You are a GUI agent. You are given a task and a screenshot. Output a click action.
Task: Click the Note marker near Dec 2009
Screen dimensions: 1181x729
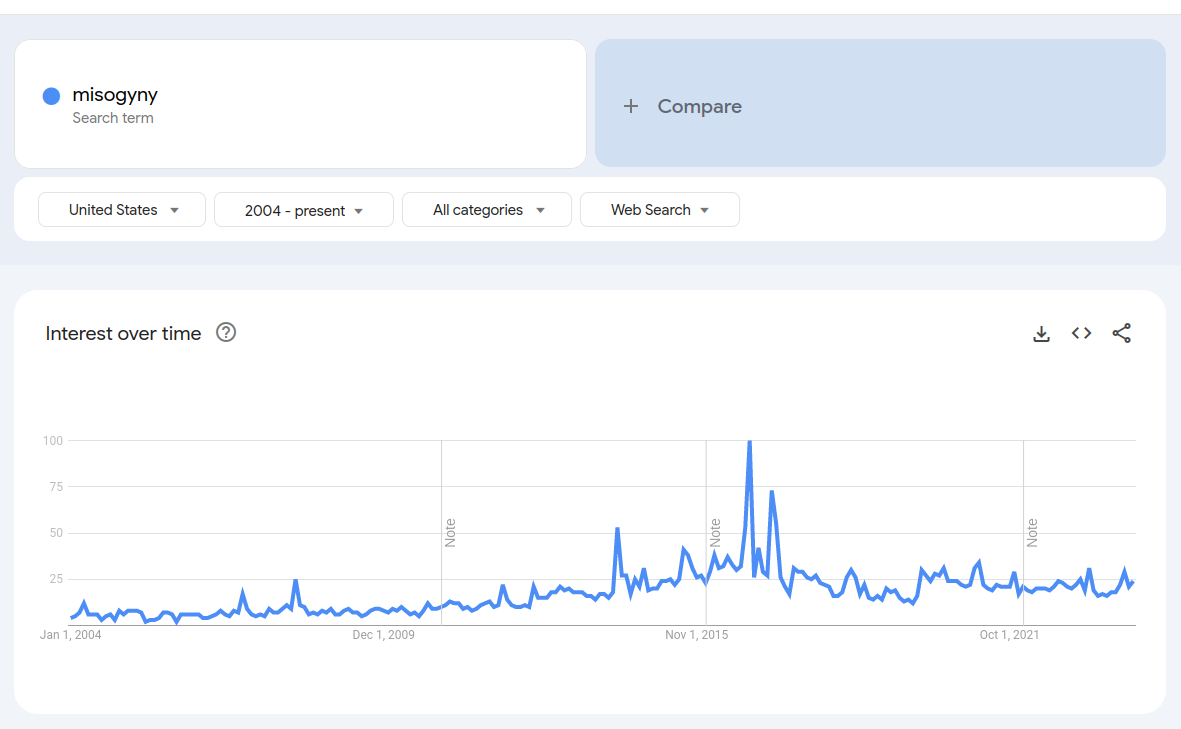(450, 532)
